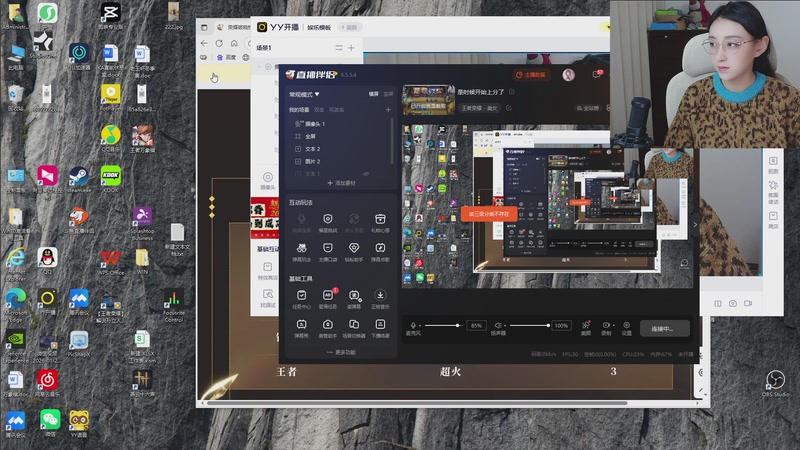This screenshot has height=450, width=800.
Task: Open 设置 settings in 直播伴侣 bottom bar
Action: pyautogui.click(x=627, y=328)
